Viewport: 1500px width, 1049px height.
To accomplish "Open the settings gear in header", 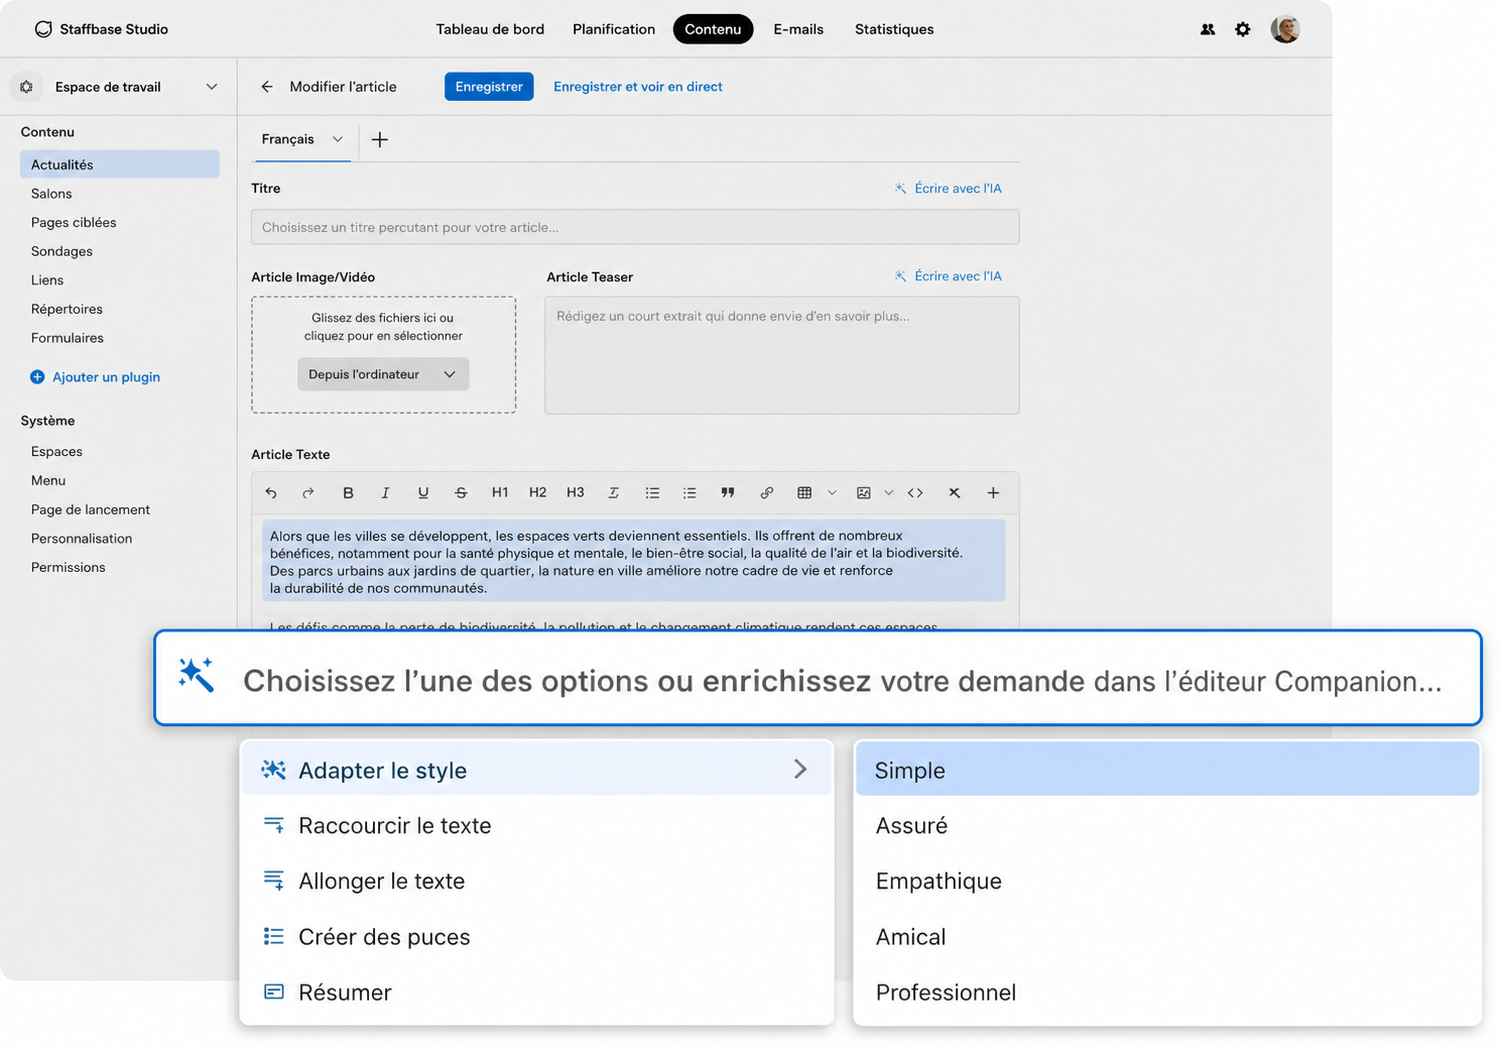I will (1243, 29).
